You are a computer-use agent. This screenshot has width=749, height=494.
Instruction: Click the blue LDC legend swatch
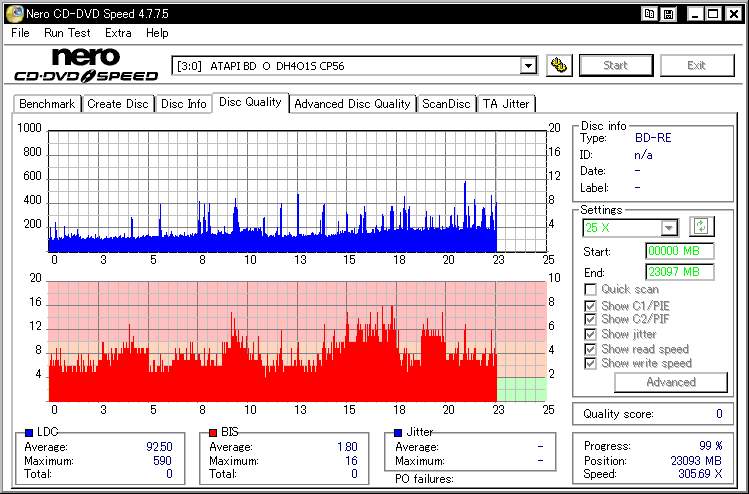pyautogui.click(x=29, y=433)
